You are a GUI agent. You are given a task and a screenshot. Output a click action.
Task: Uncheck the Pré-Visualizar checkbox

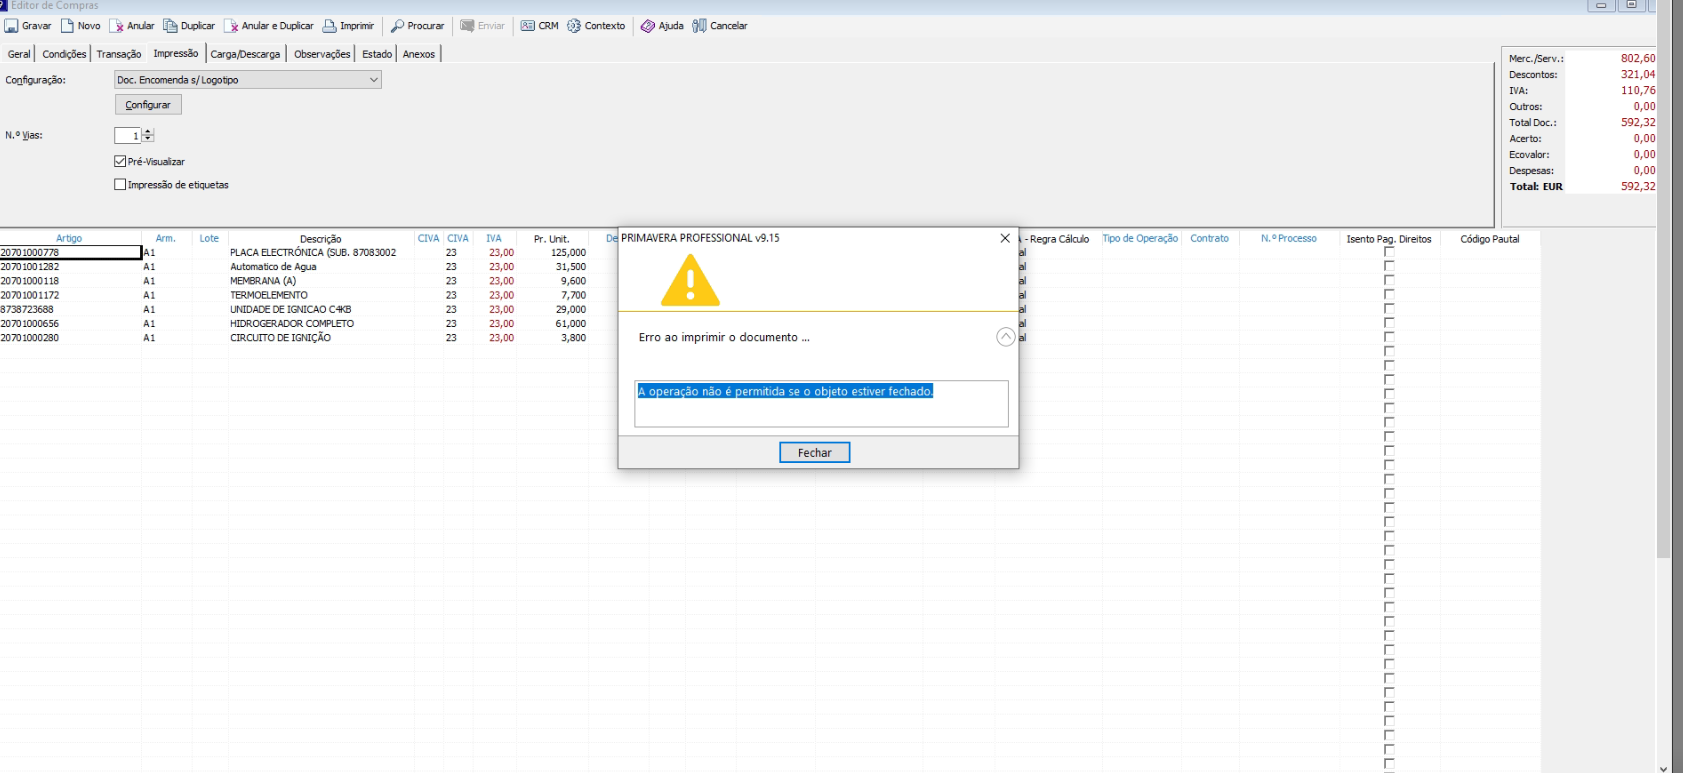(x=120, y=161)
